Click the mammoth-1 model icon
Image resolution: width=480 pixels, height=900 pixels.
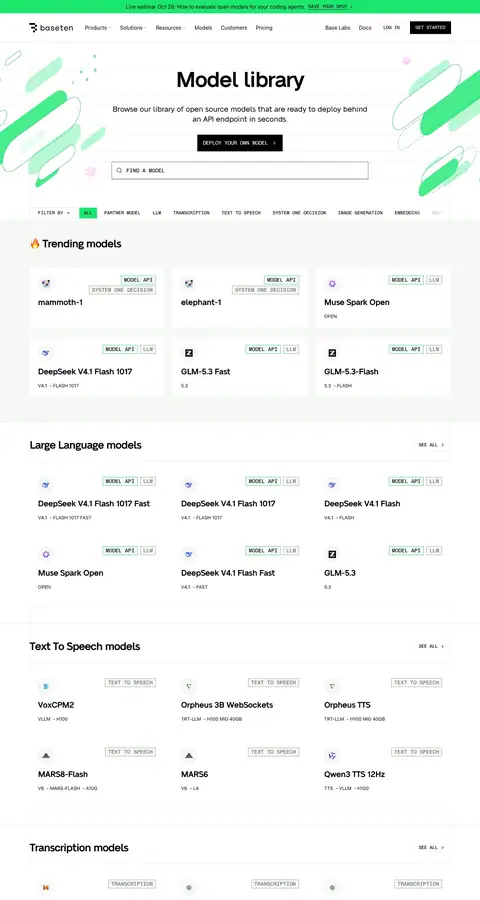[x=46, y=284]
